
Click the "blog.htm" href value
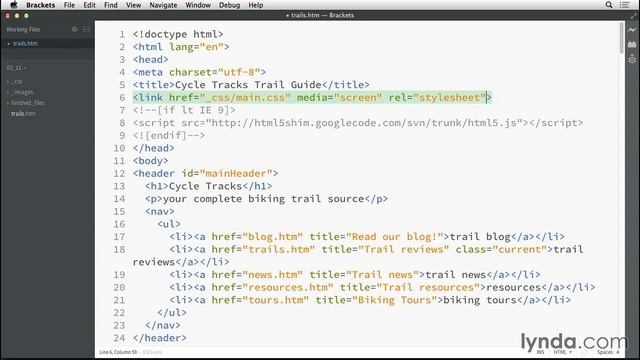point(273,237)
